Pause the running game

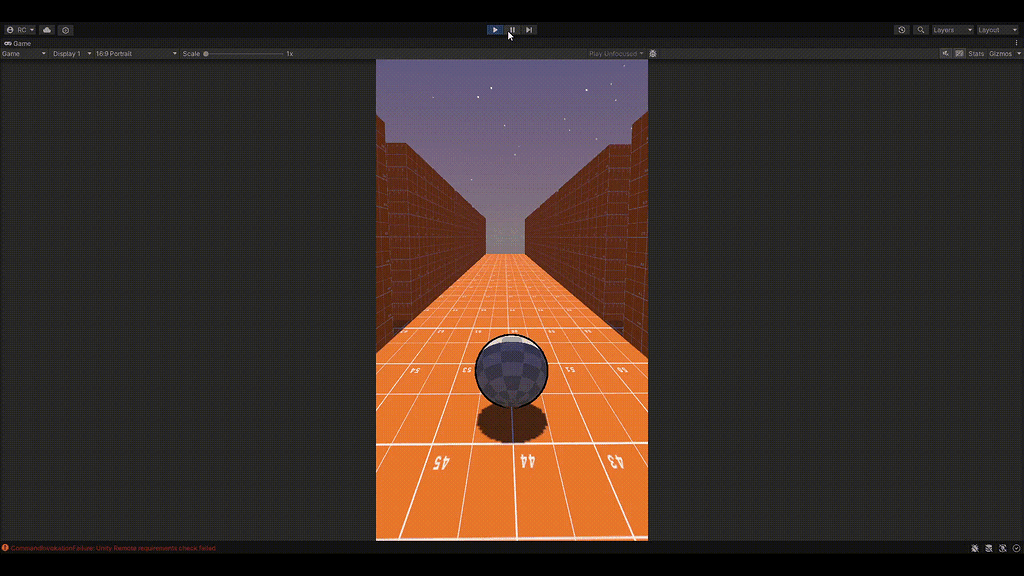[x=512, y=29]
